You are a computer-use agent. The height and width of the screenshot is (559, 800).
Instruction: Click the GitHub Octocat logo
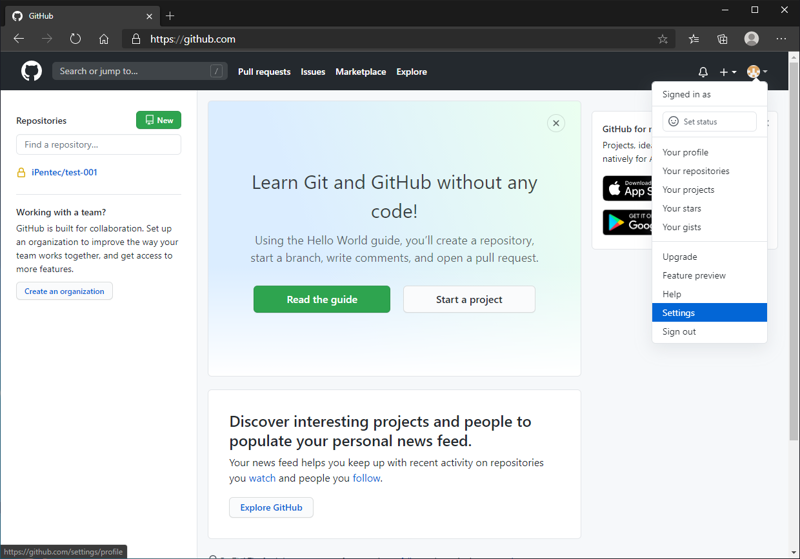[31, 71]
